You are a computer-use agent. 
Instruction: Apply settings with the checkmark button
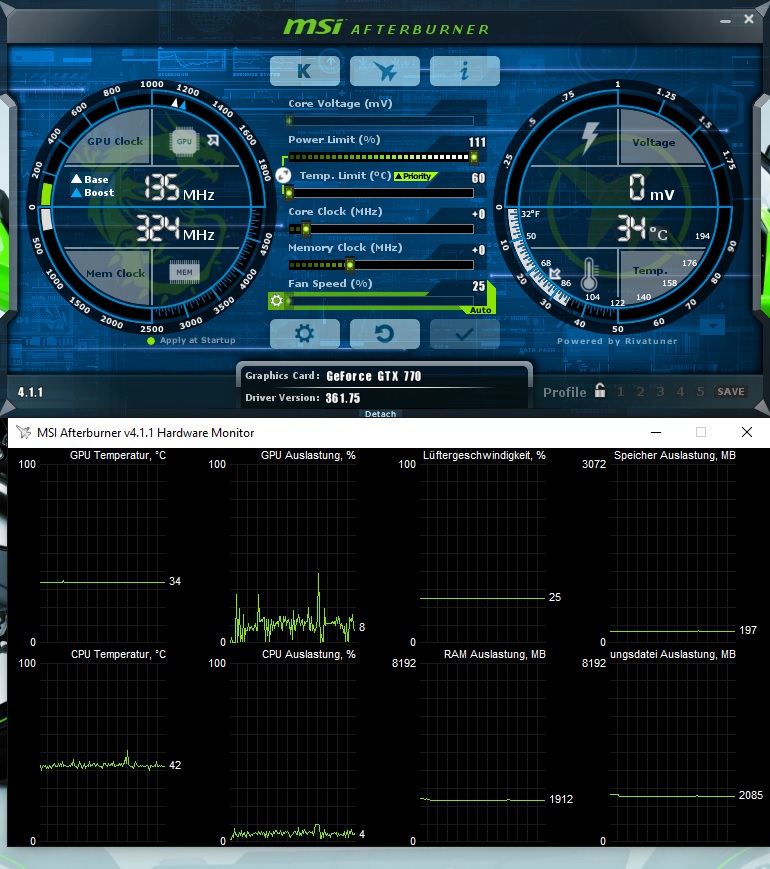465,334
